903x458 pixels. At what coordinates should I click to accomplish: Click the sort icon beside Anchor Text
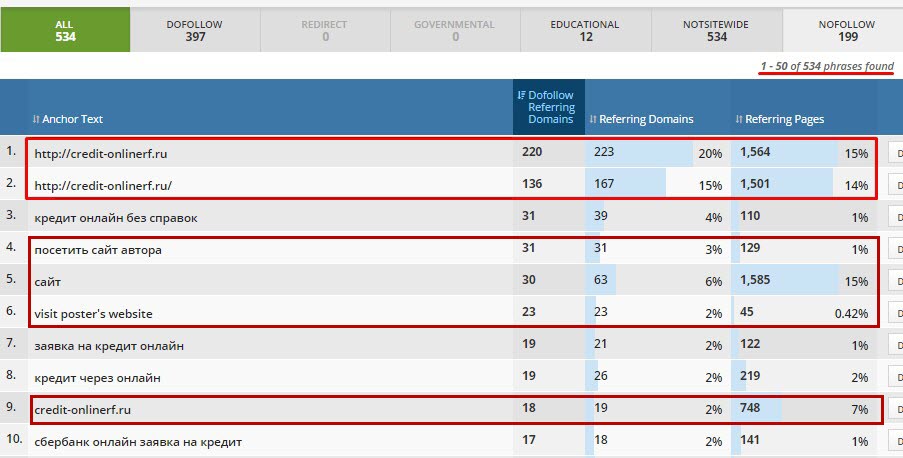pos(36,119)
